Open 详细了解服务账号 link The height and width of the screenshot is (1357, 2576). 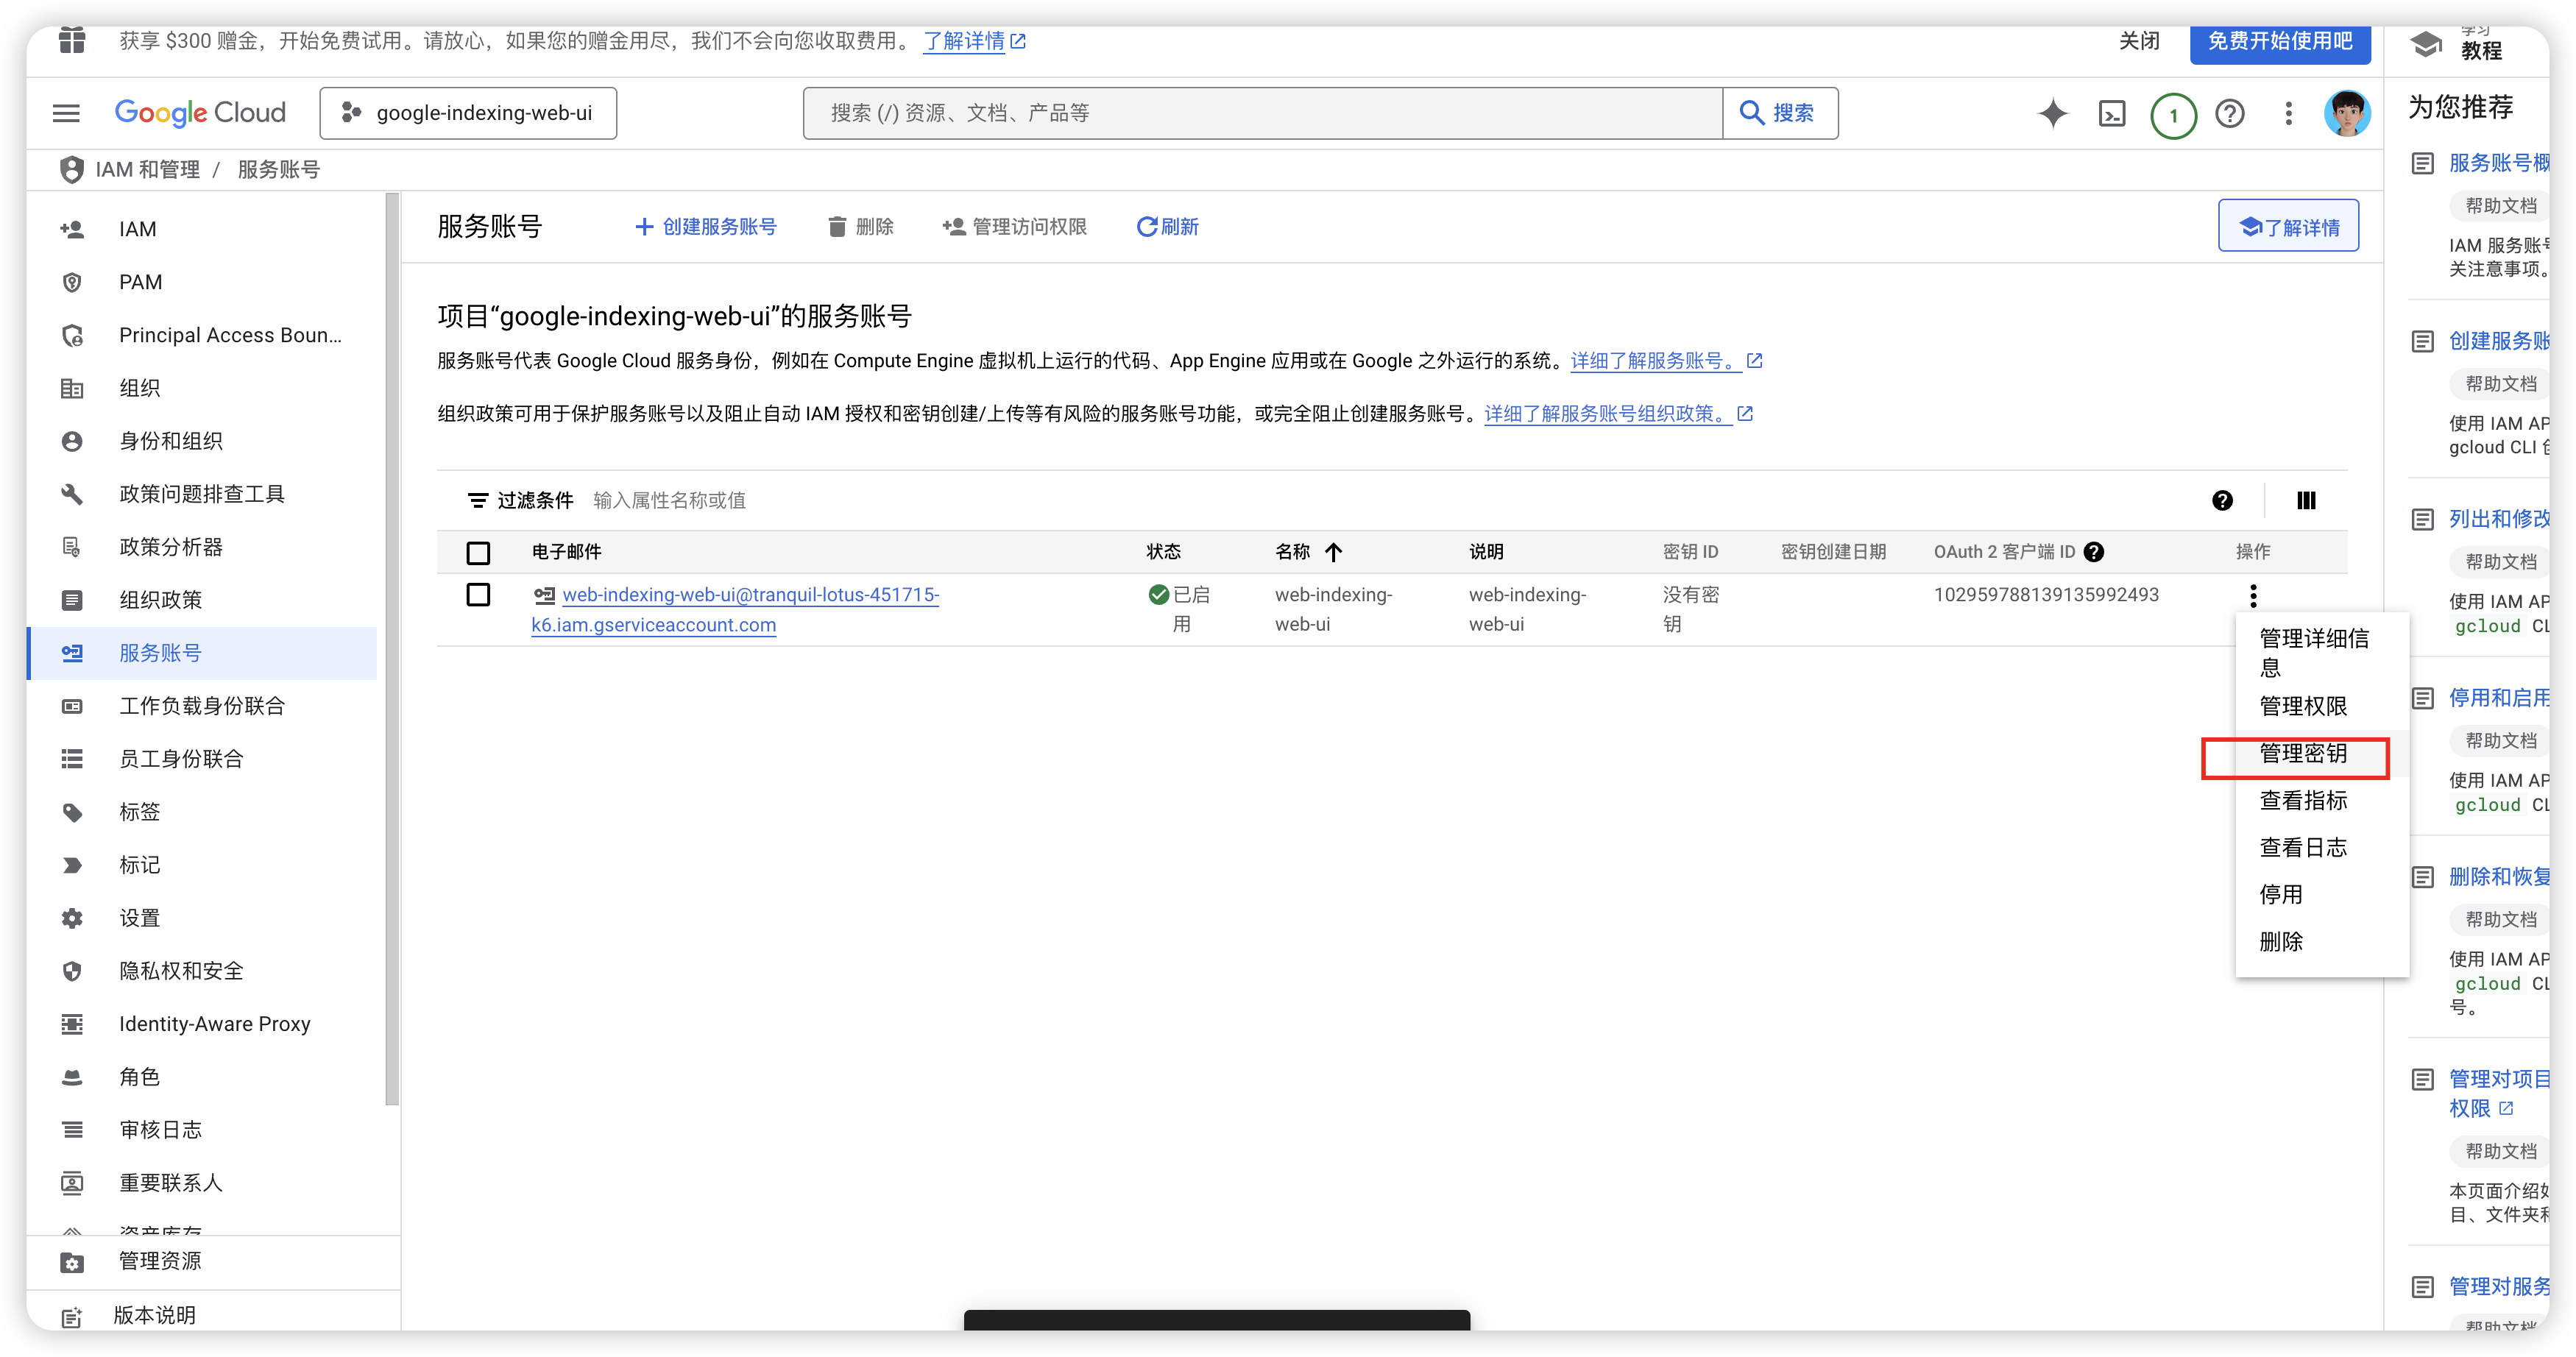click(x=1666, y=361)
